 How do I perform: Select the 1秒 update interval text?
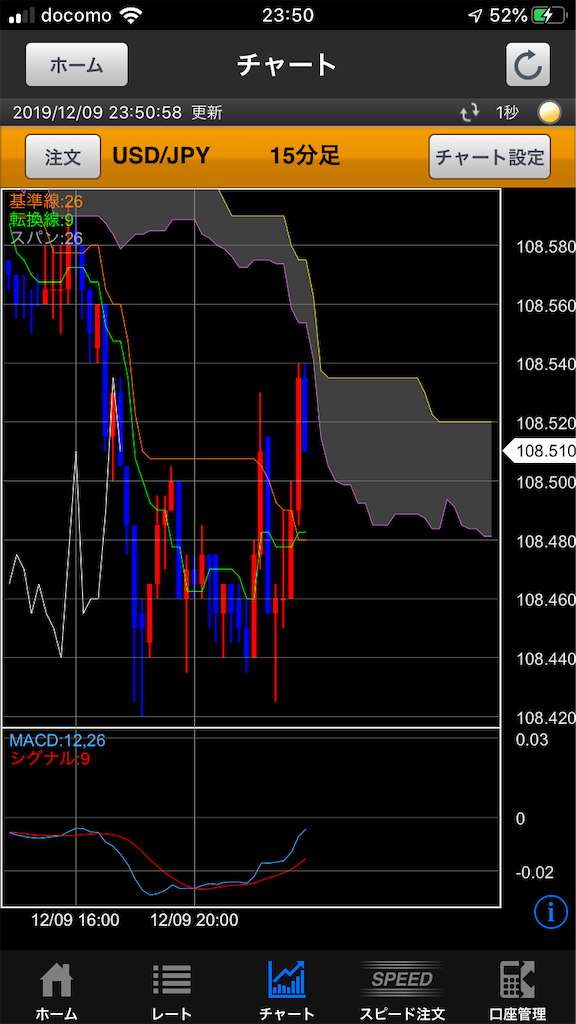tap(507, 113)
